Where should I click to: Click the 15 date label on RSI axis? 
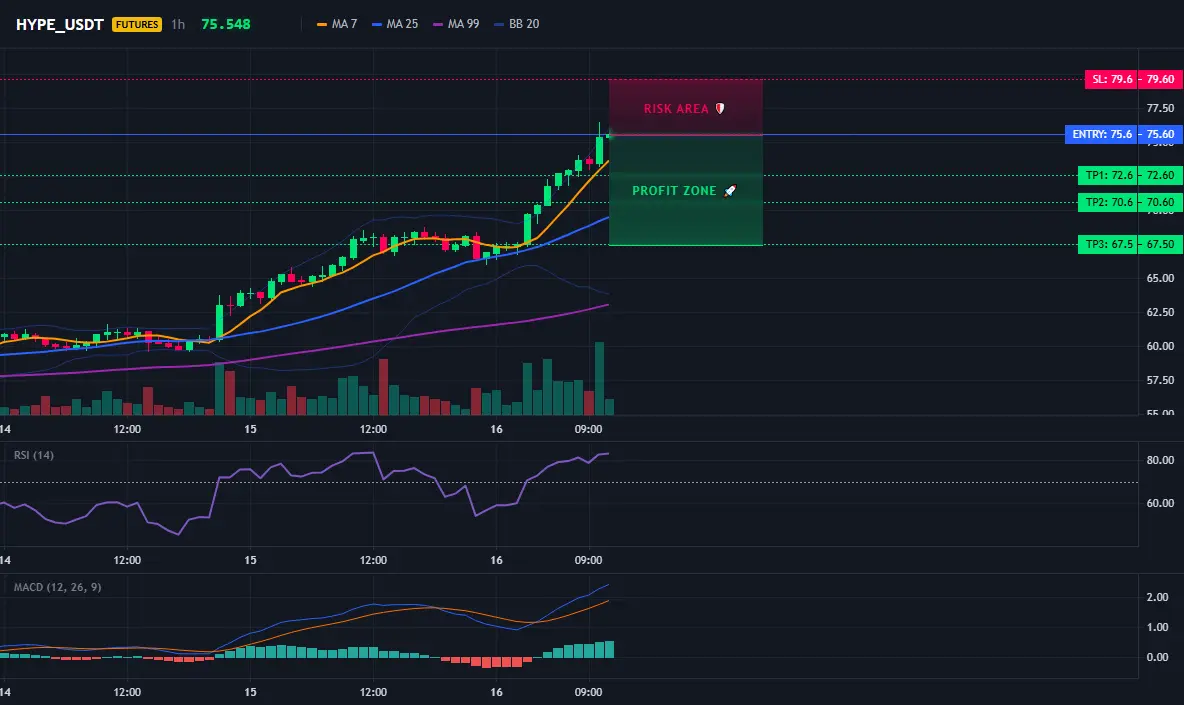250,561
